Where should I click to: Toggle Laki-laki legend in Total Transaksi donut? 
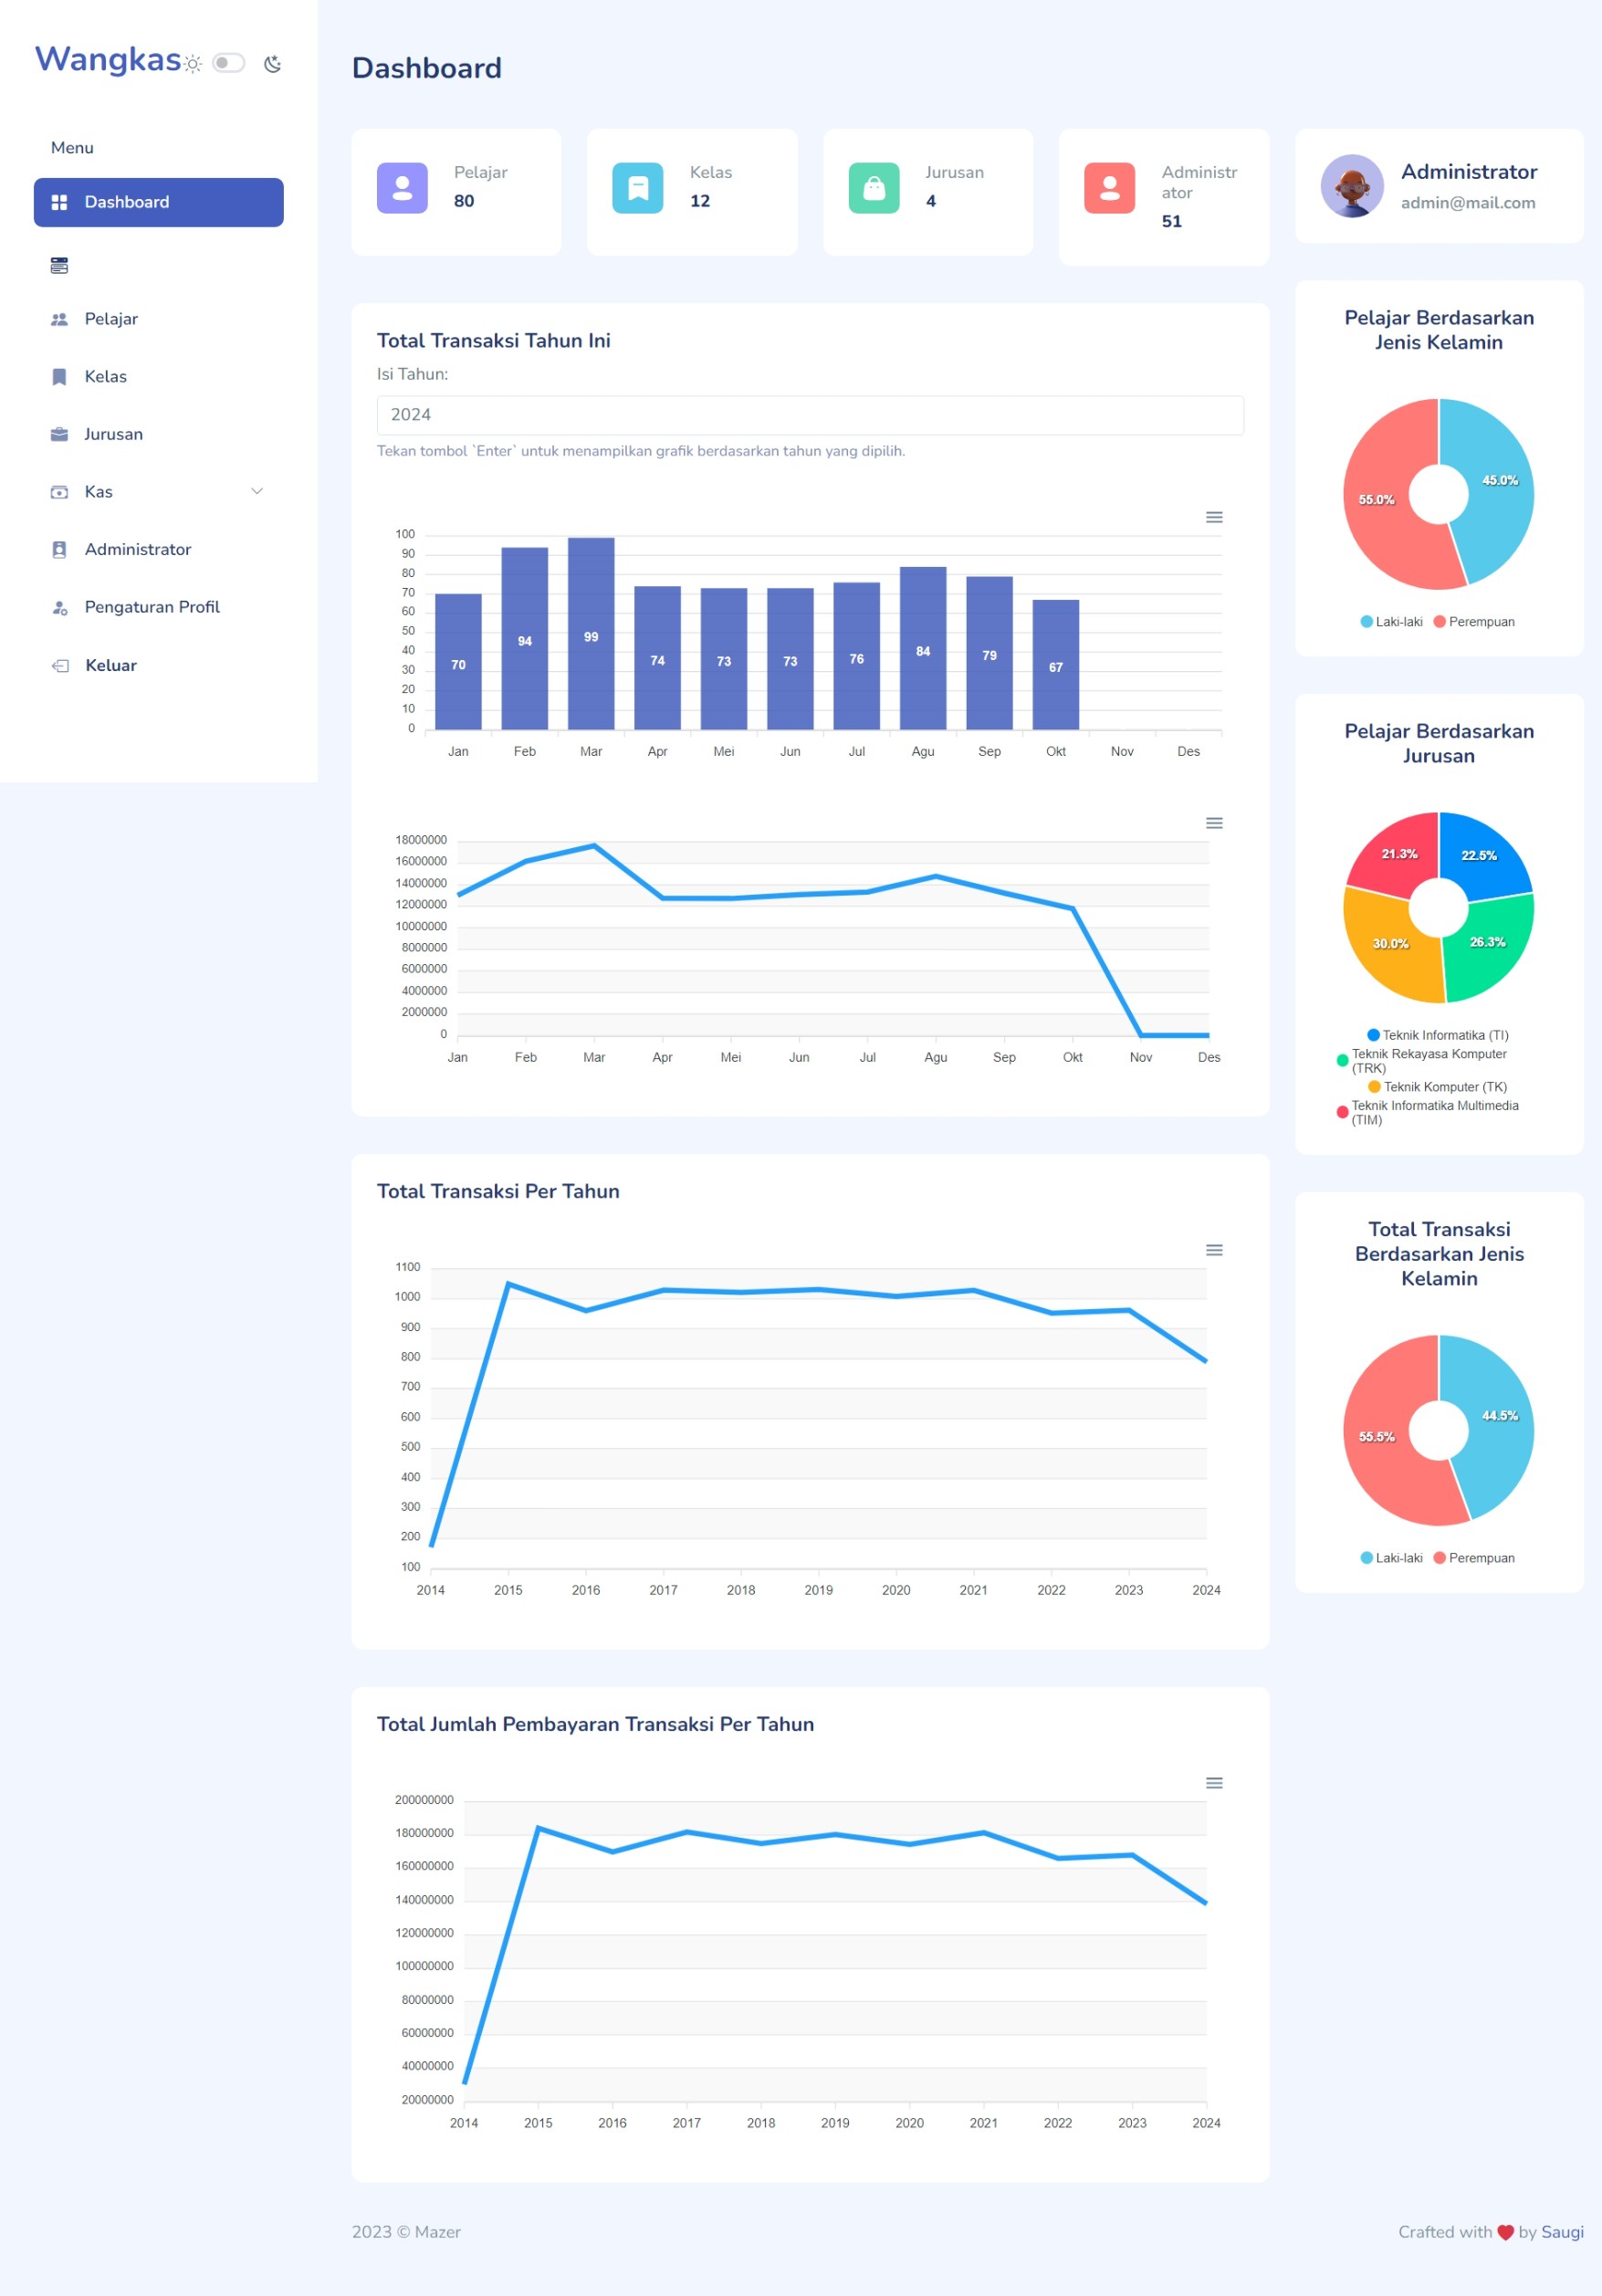point(1392,1558)
